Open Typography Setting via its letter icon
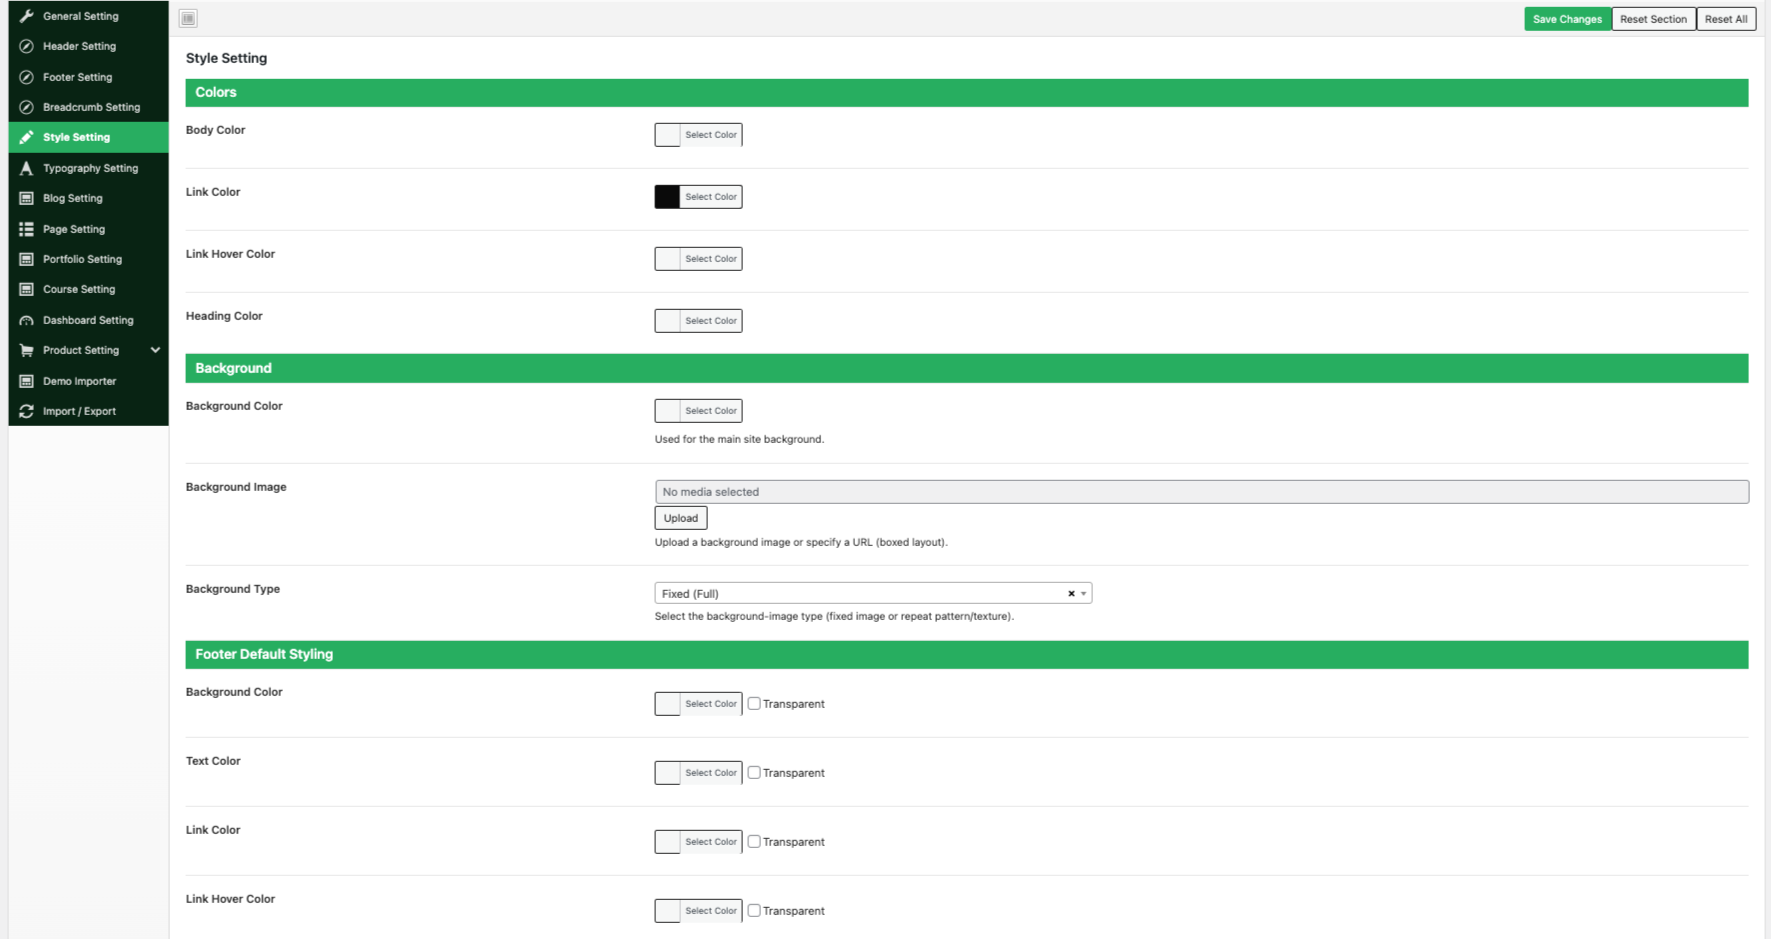The width and height of the screenshot is (1771, 939). (x=27, y=168)
